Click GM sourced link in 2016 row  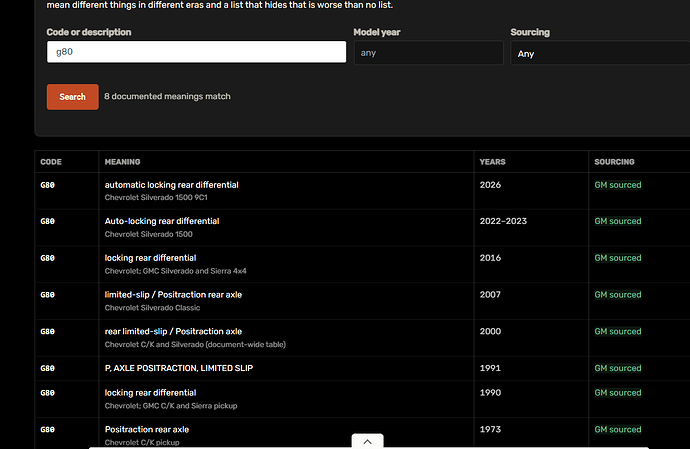pos(618,258)
